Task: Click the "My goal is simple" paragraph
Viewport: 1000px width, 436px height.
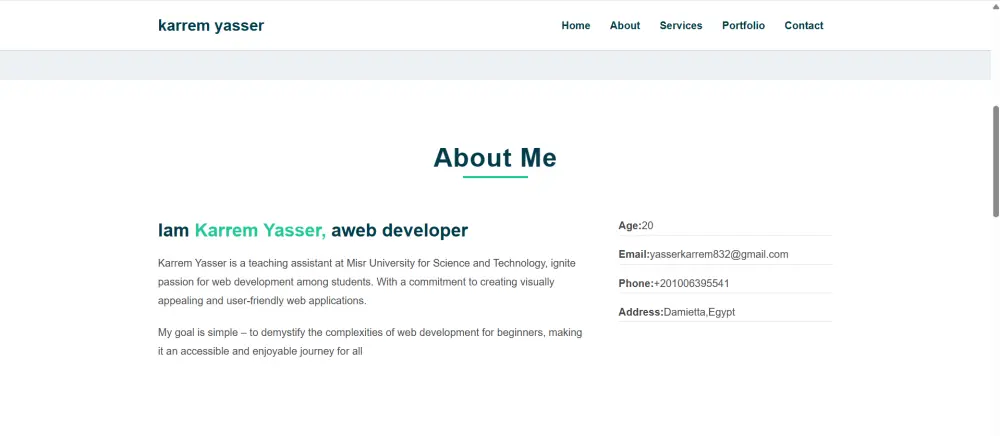Action: [369, 342]
